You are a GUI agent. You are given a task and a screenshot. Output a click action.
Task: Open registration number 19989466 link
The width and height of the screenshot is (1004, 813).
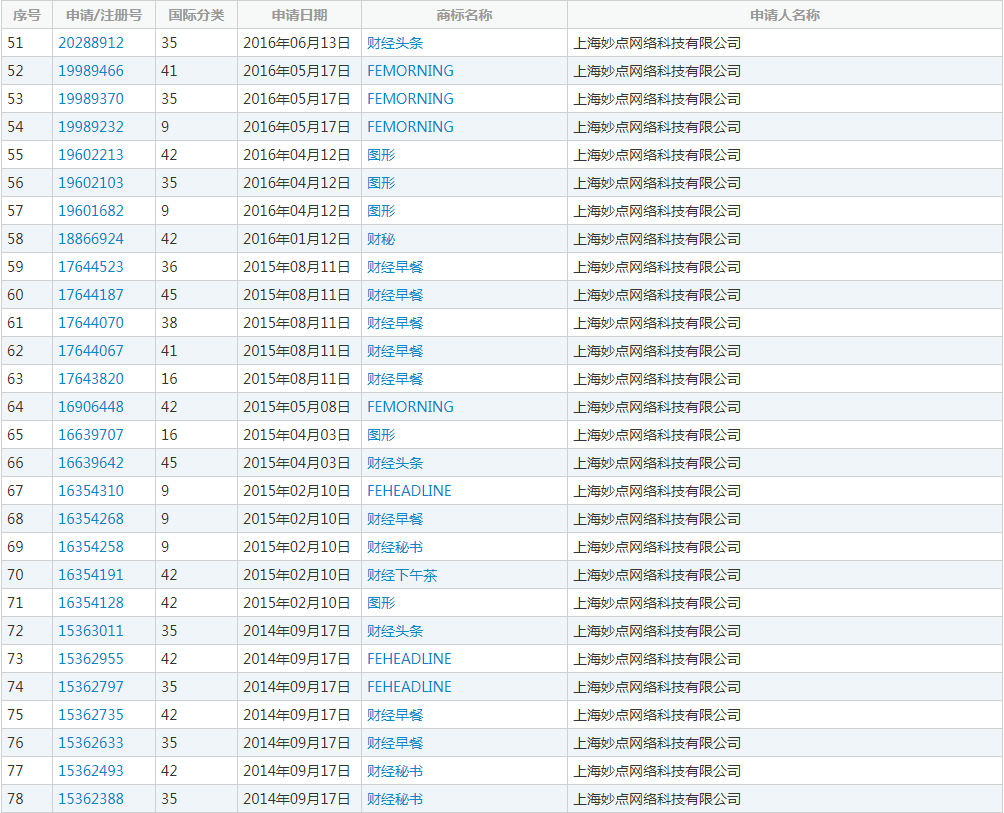(91, 71)
